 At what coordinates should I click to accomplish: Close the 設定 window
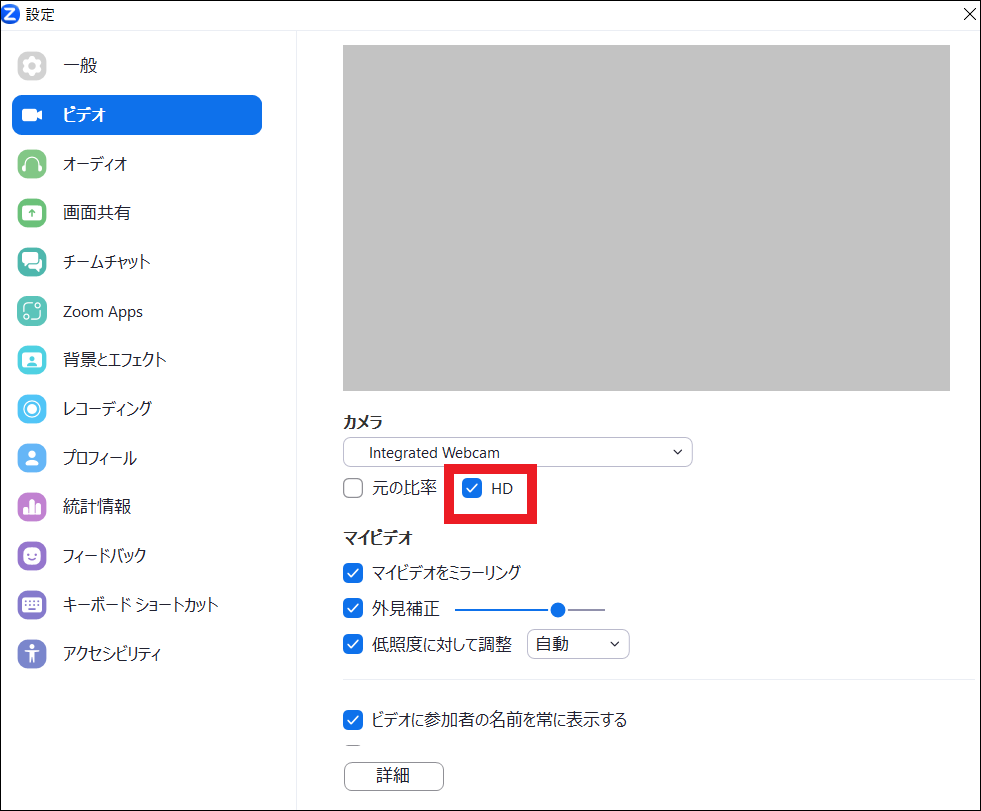coord(969,14)
